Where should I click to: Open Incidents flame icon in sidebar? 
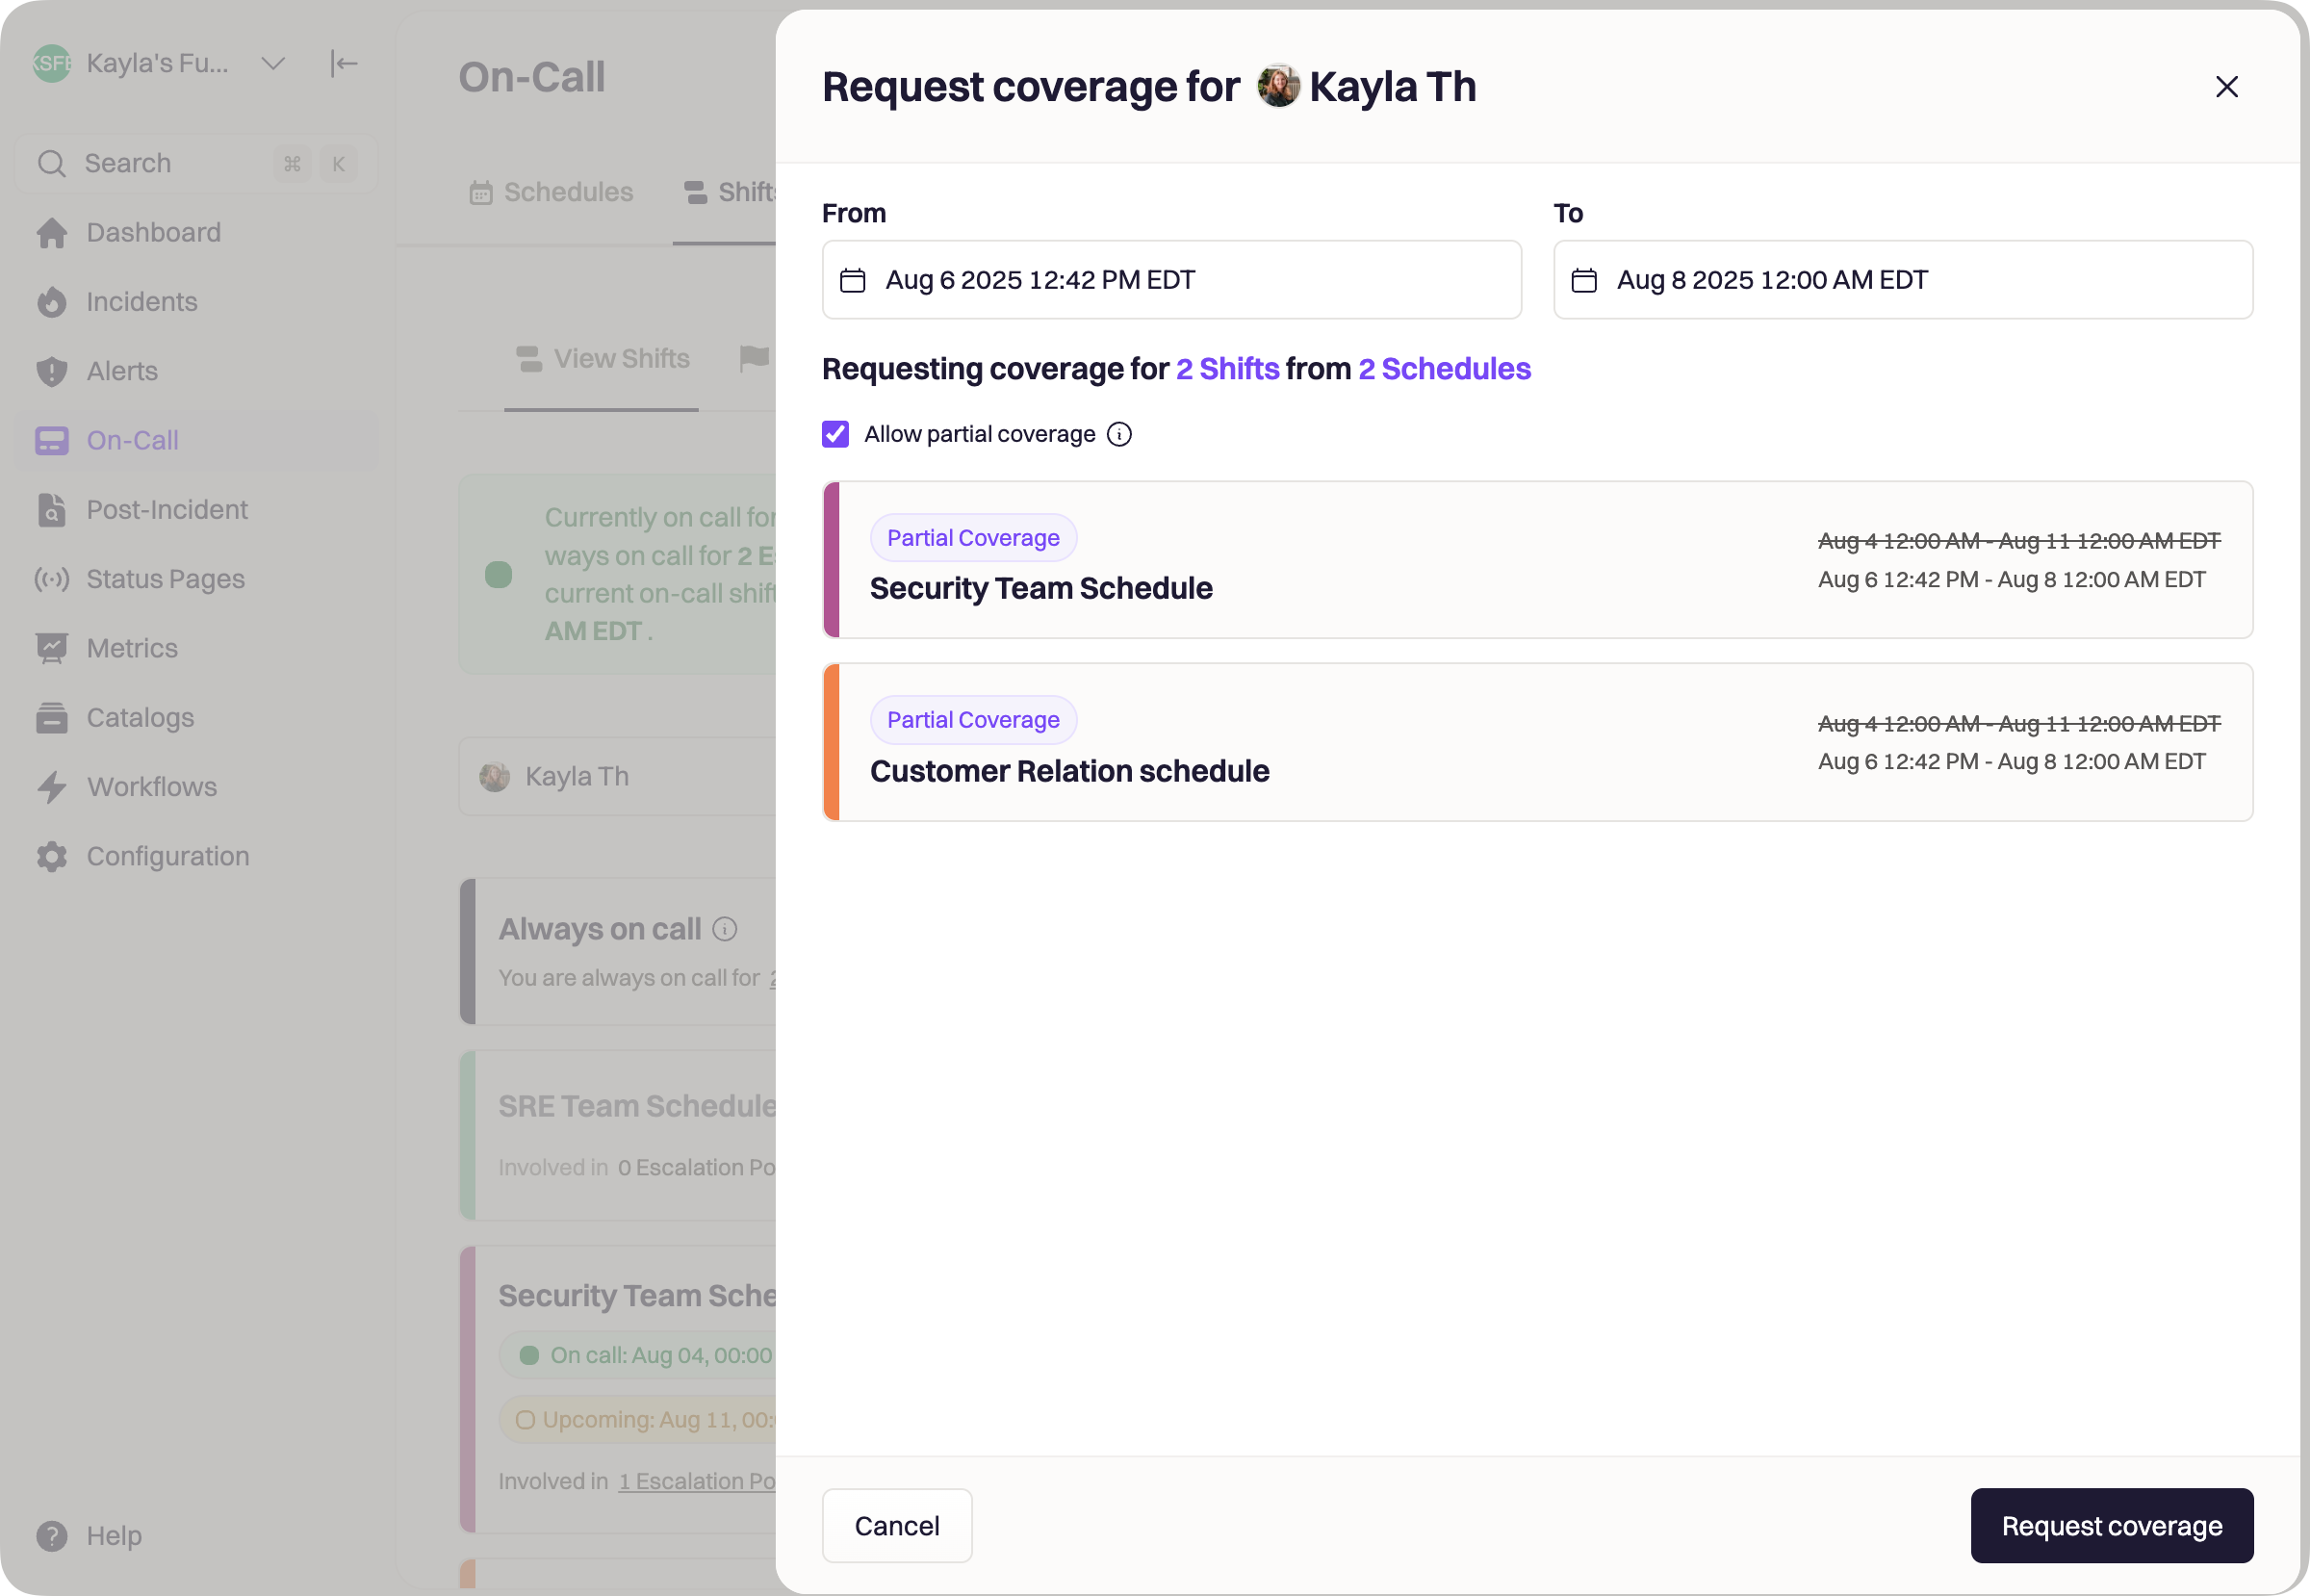(x=52, y=302)
